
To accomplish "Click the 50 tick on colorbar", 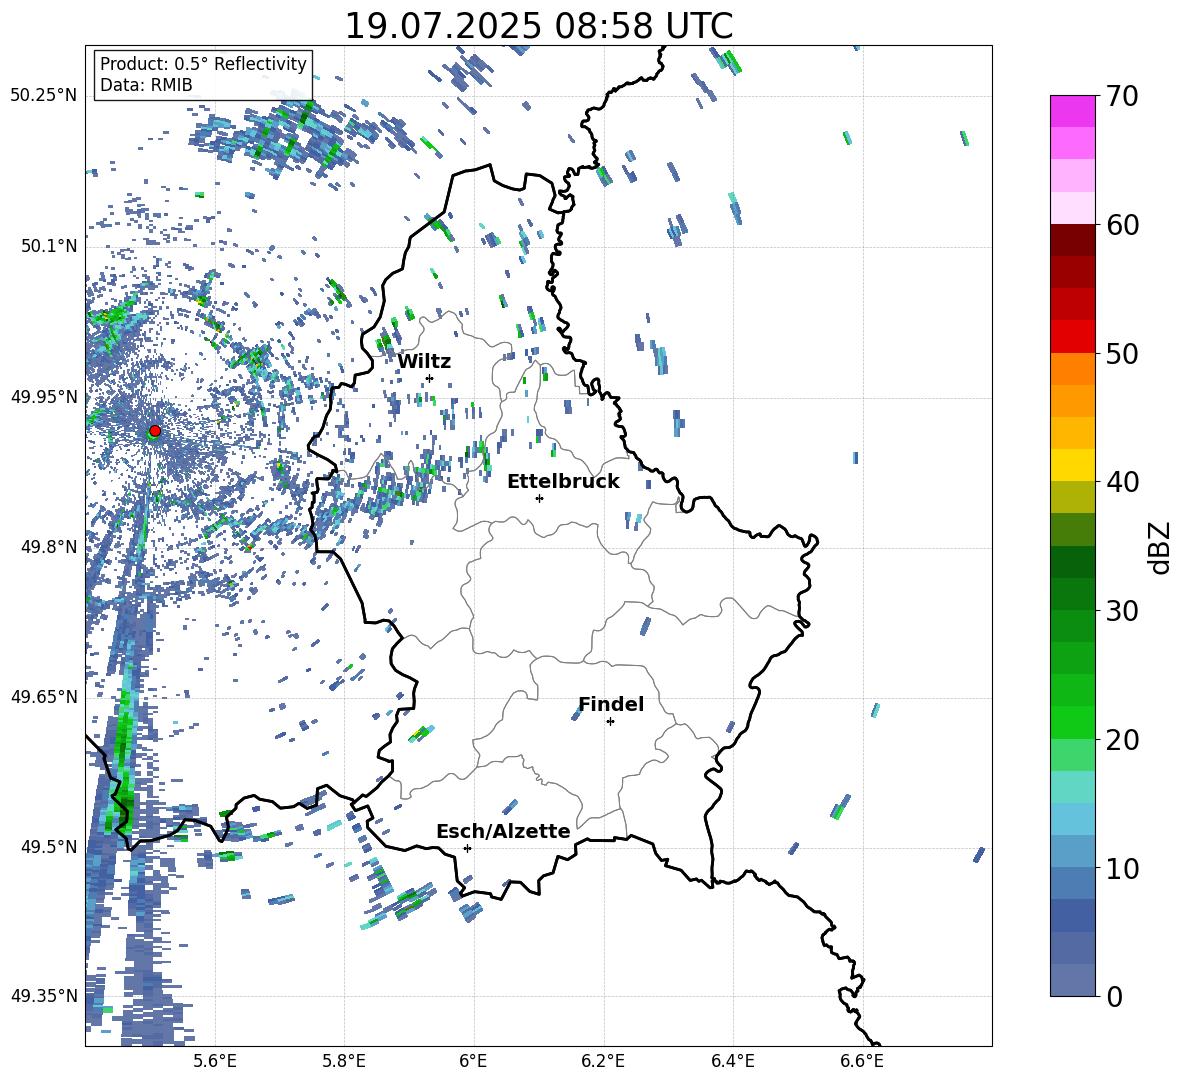I will coord(1122,353).
